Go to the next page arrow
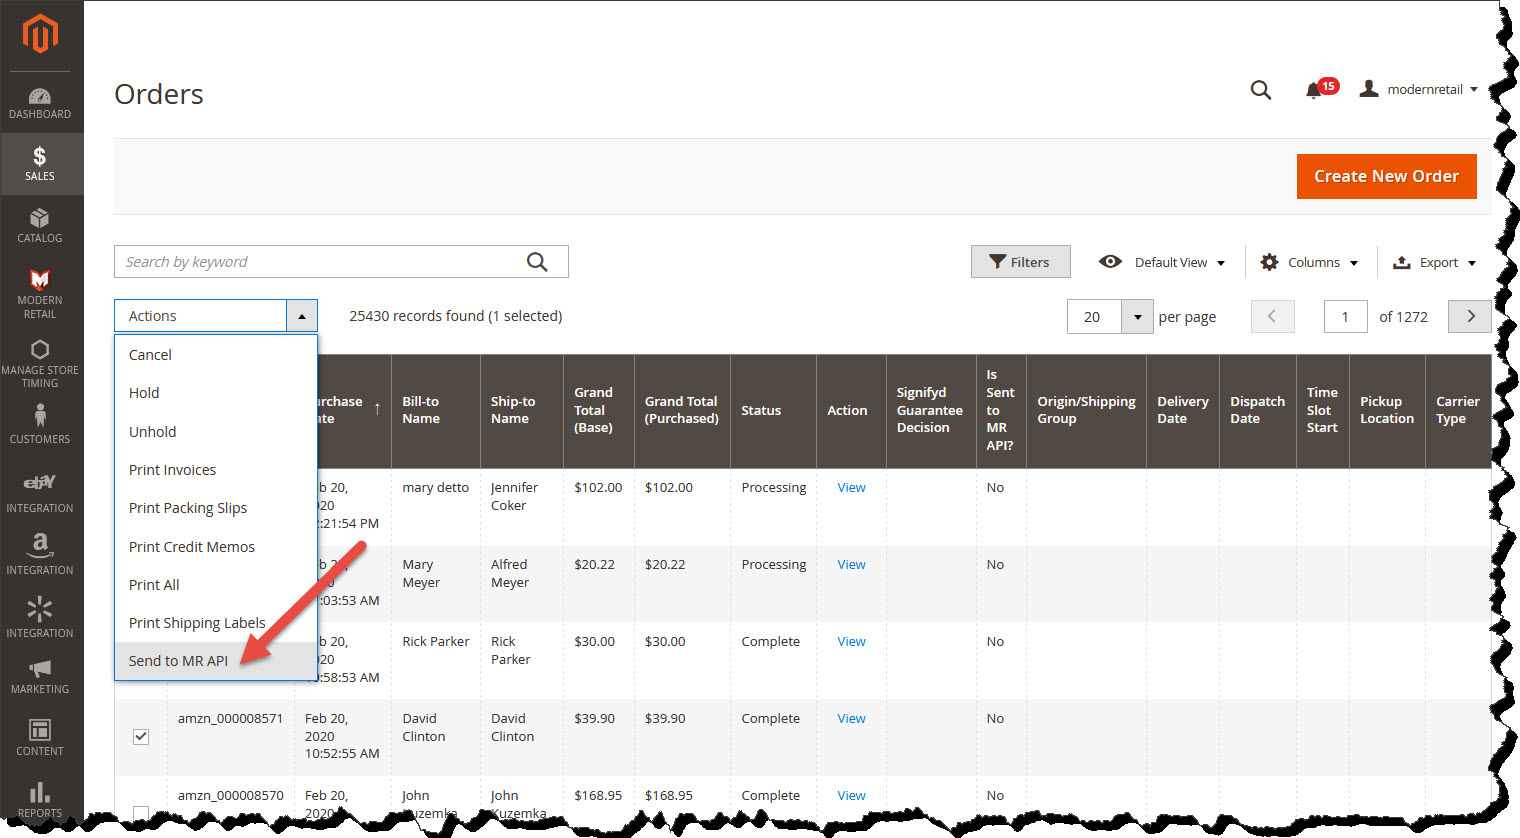This screenshot has width=1520, height=838. (1470, 316)
